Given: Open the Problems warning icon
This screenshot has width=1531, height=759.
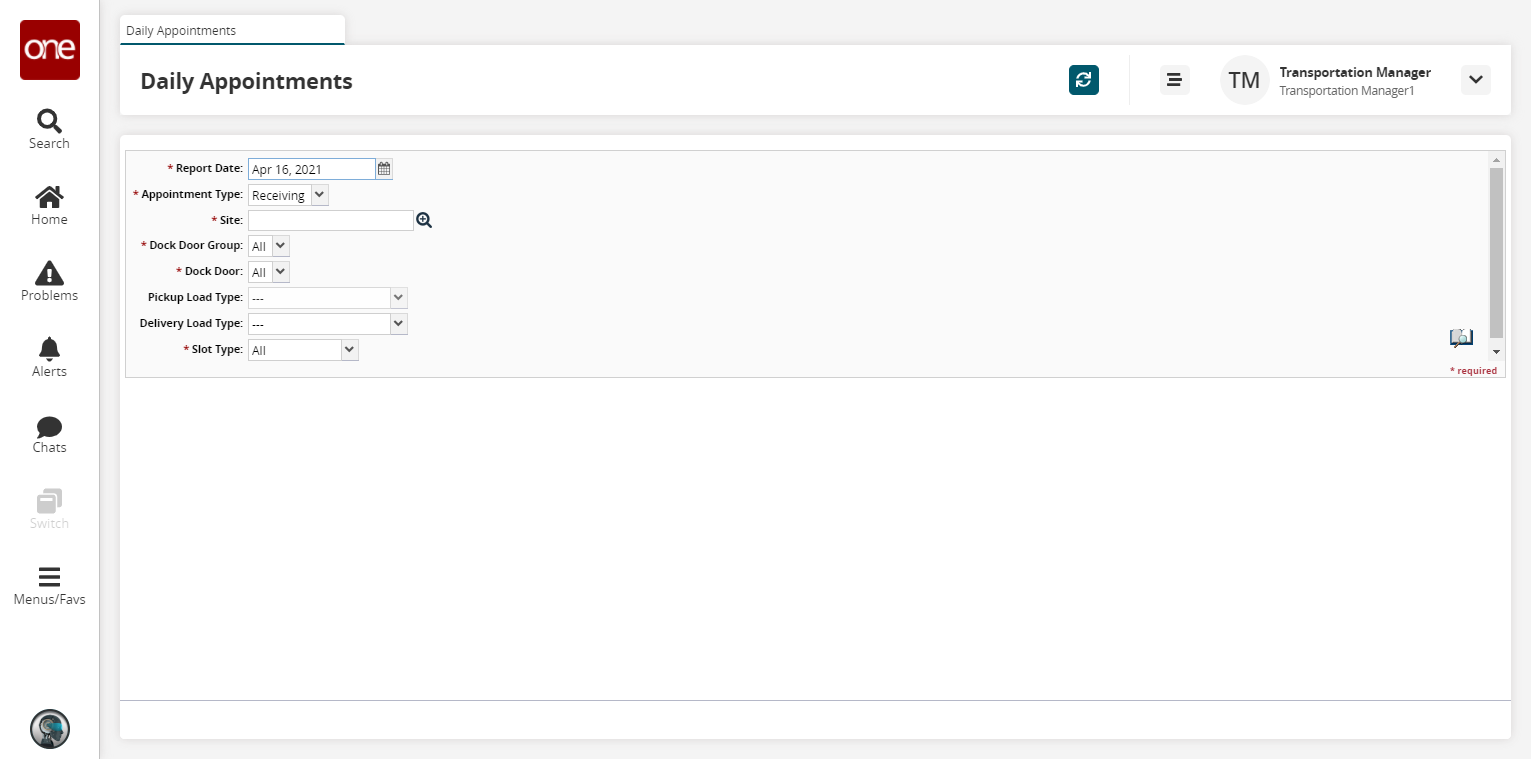Looking at the screenshot, I should click(x=49, y=281).
